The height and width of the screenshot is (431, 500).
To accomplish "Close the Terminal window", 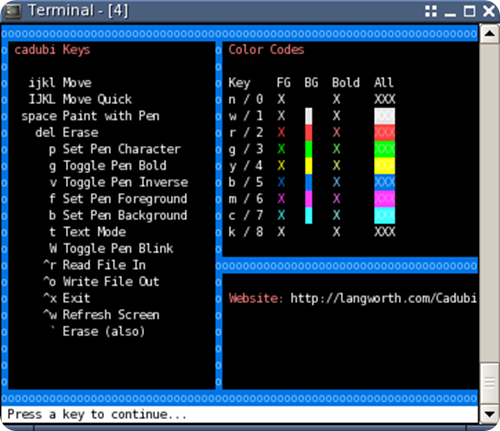I will pyautogui.click(x=489, y=11).
